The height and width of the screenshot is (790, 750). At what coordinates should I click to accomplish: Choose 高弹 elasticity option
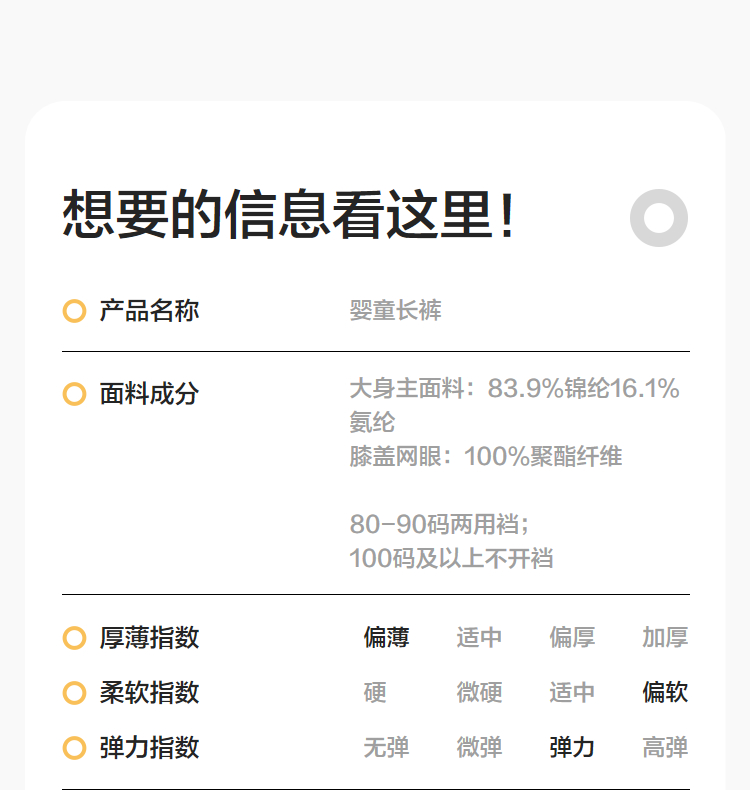click(665, 748)
